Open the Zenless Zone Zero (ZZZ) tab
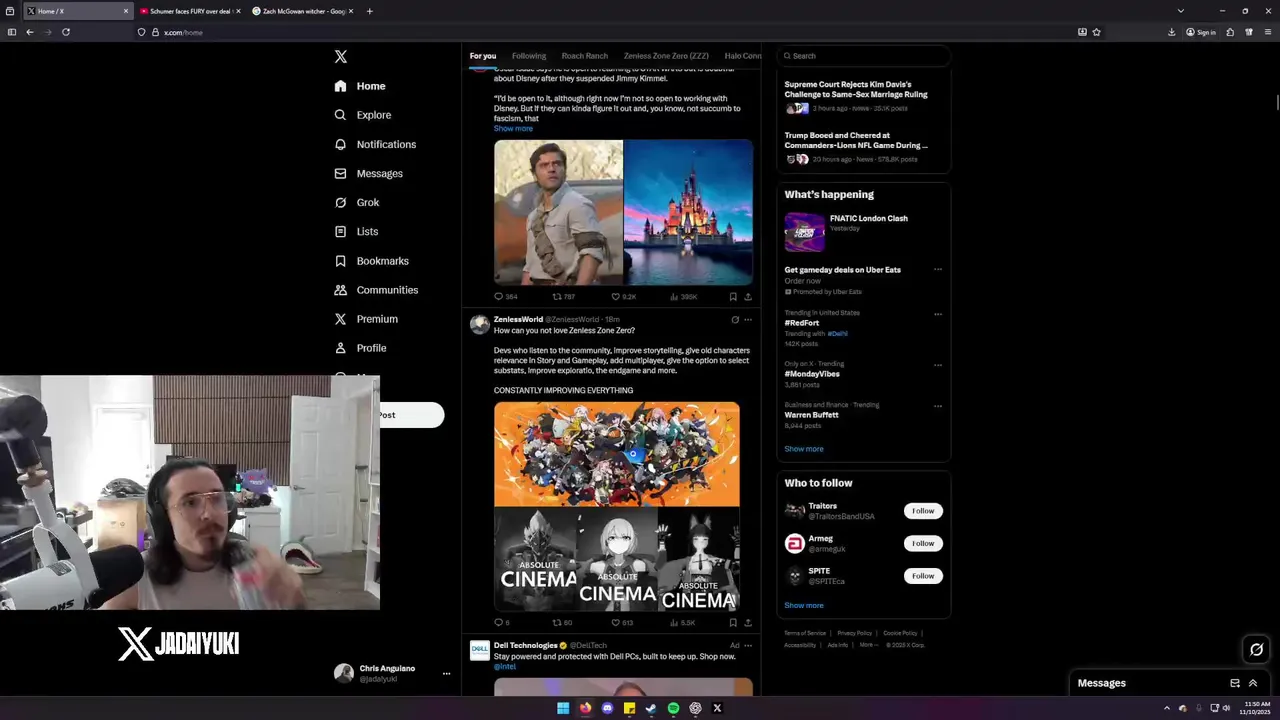This screenshot has width=1280, height=720. tap(666, 56)
